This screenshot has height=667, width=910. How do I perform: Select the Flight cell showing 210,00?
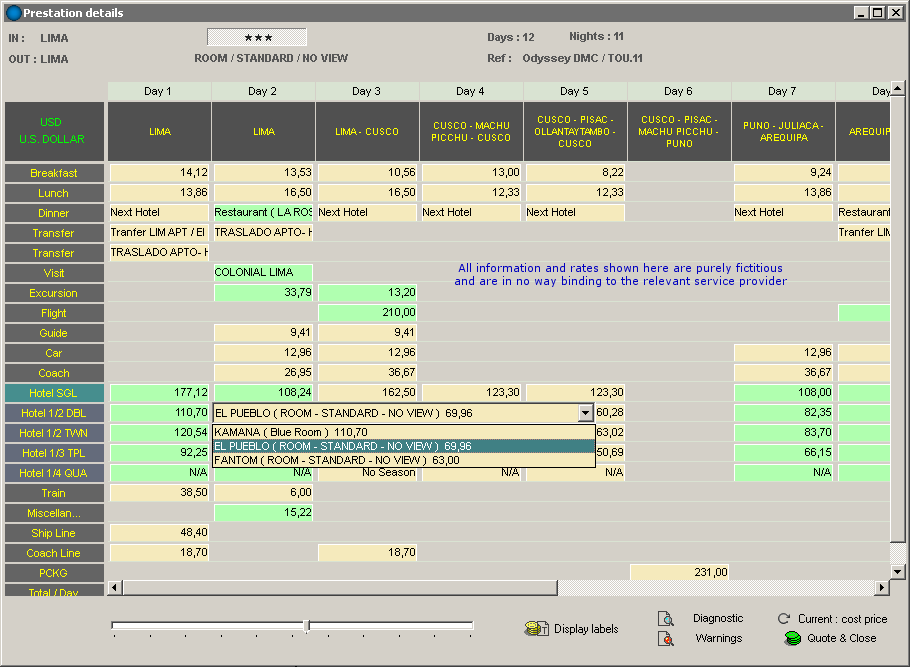367,313
